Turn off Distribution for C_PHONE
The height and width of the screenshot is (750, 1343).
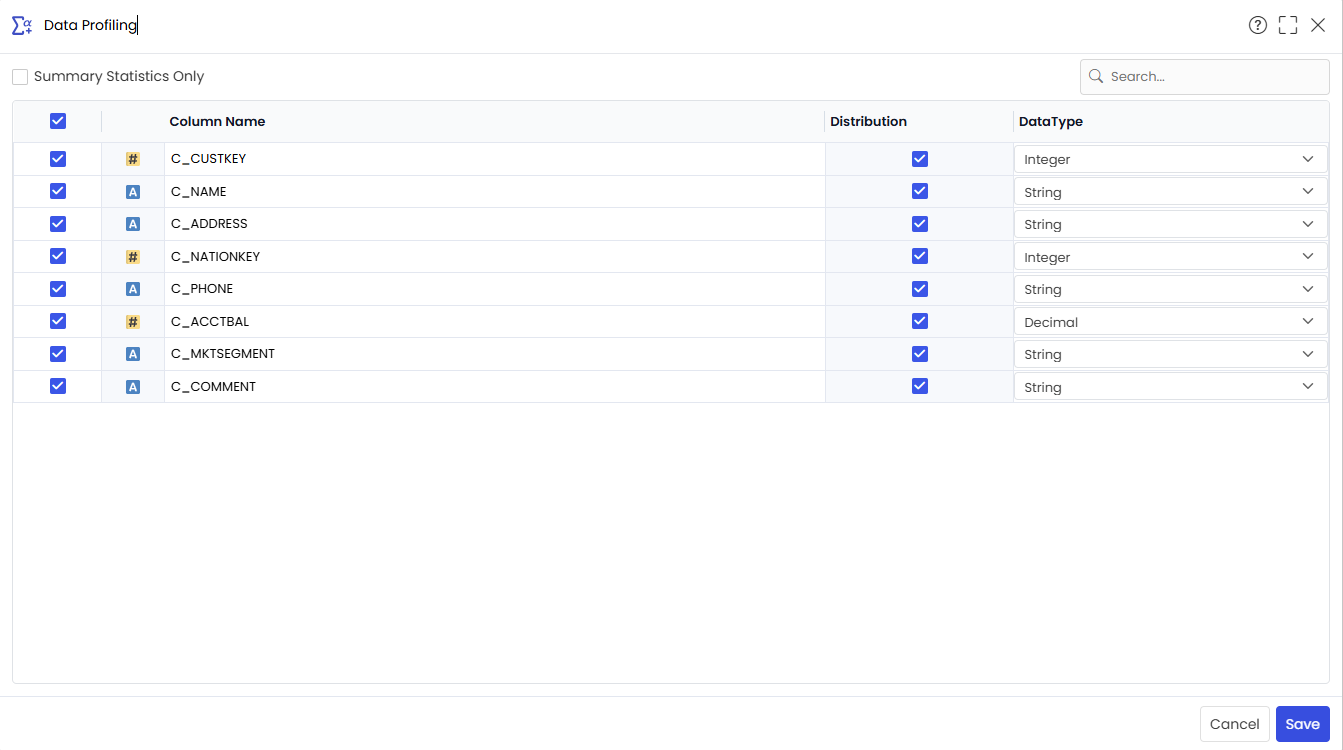point(920,289)
